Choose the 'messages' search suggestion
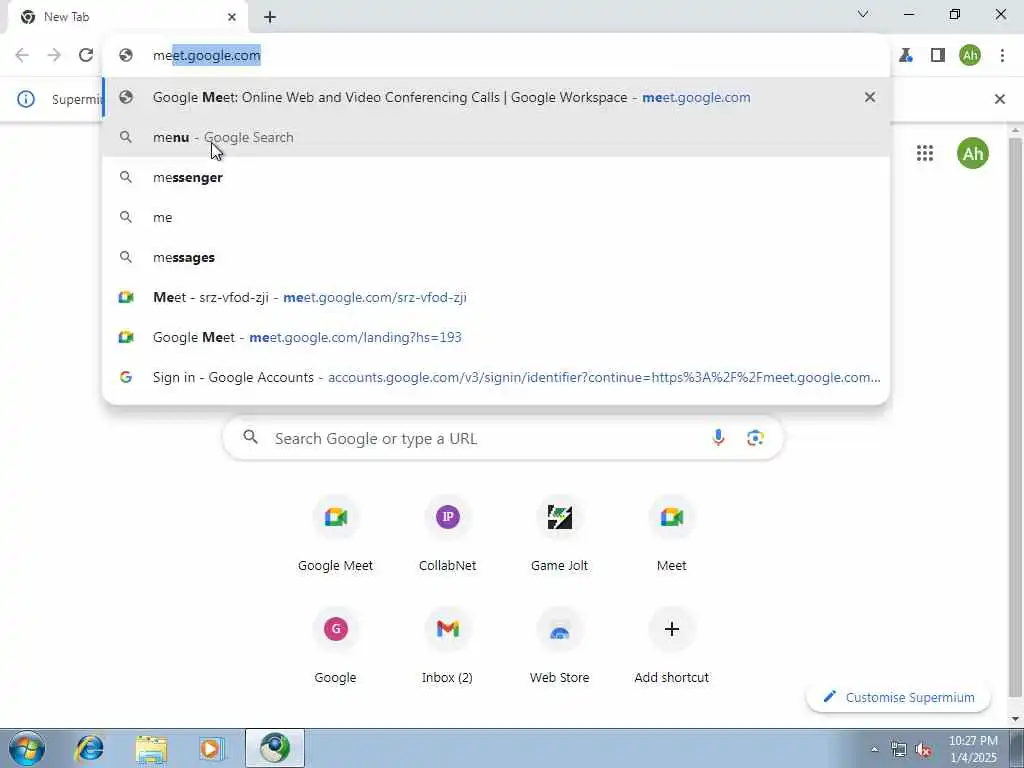Viewport: 1024px width, 768px height. pos(496,257)
